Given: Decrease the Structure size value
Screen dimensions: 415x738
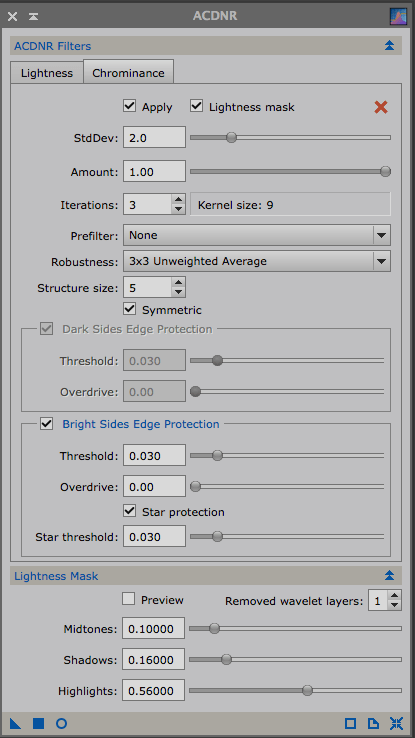Looking at the screenshot, I should (178, 292).
